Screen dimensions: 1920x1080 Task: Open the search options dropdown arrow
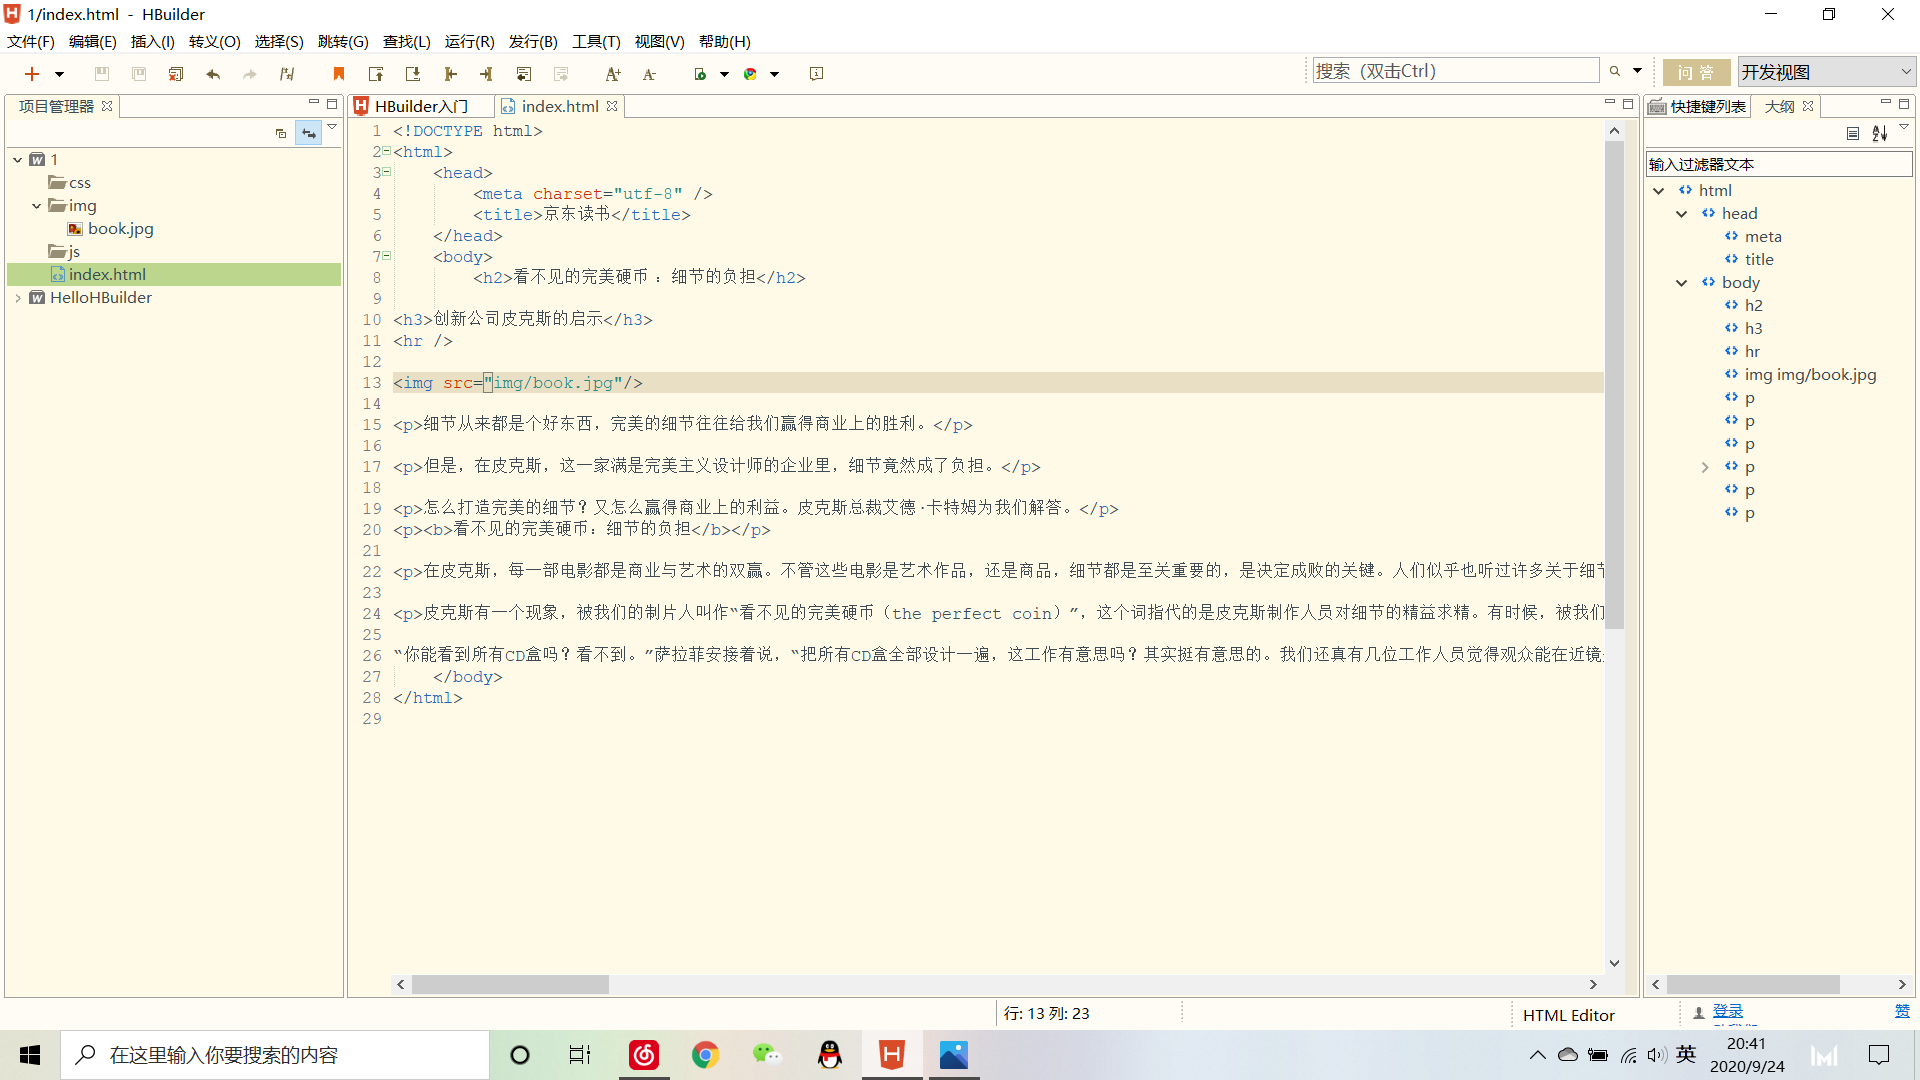(x=1637, y=71)
